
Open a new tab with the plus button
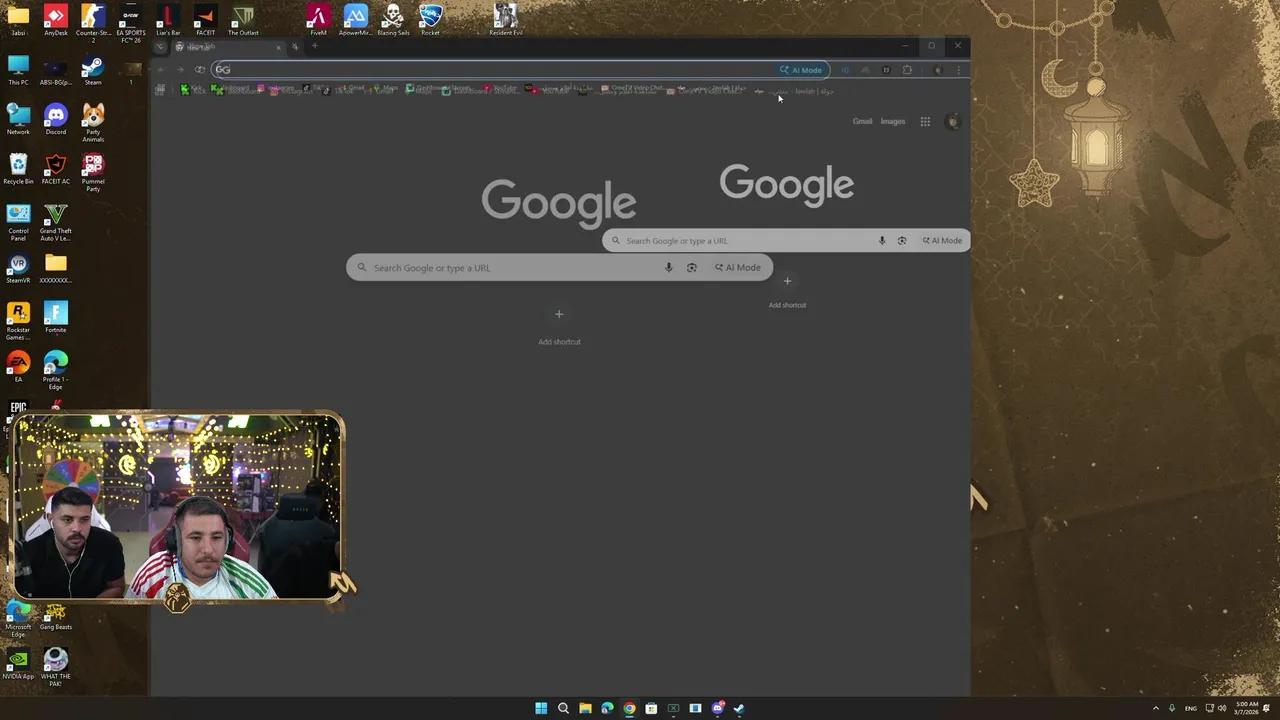(x=314, y=46)
